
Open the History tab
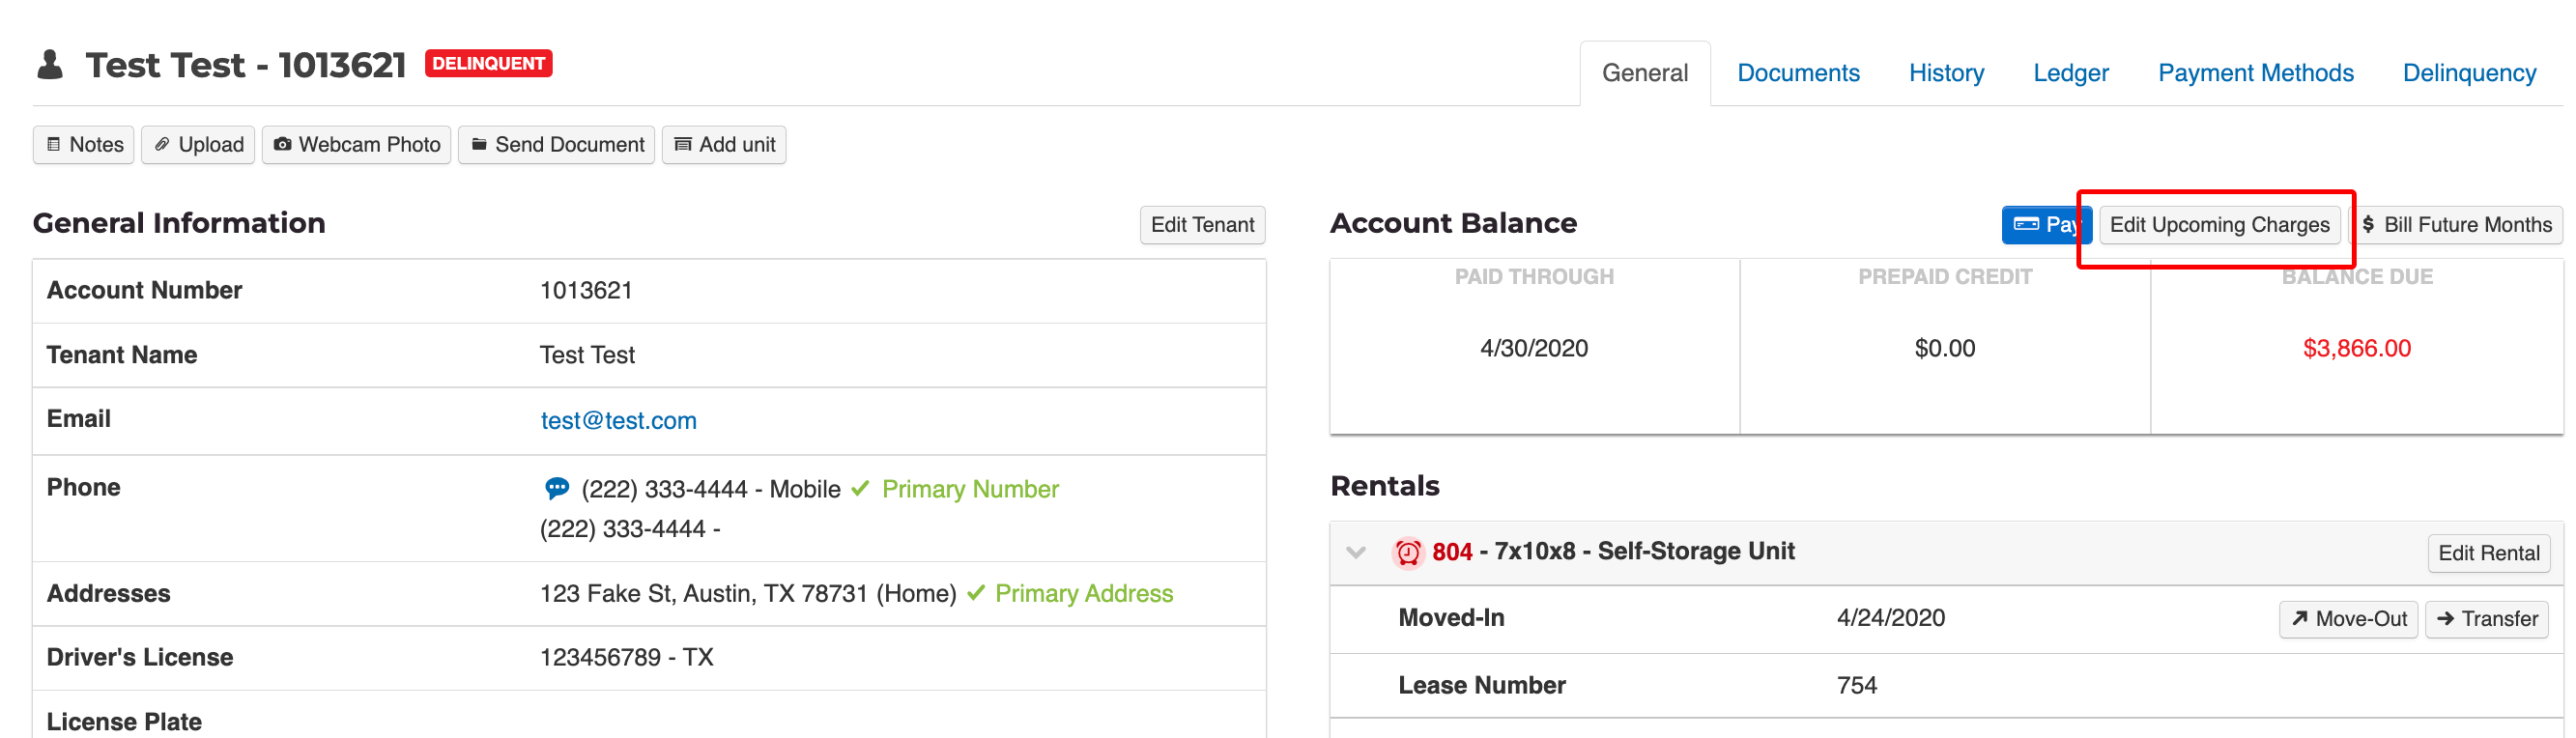(x=1945, y=73)
